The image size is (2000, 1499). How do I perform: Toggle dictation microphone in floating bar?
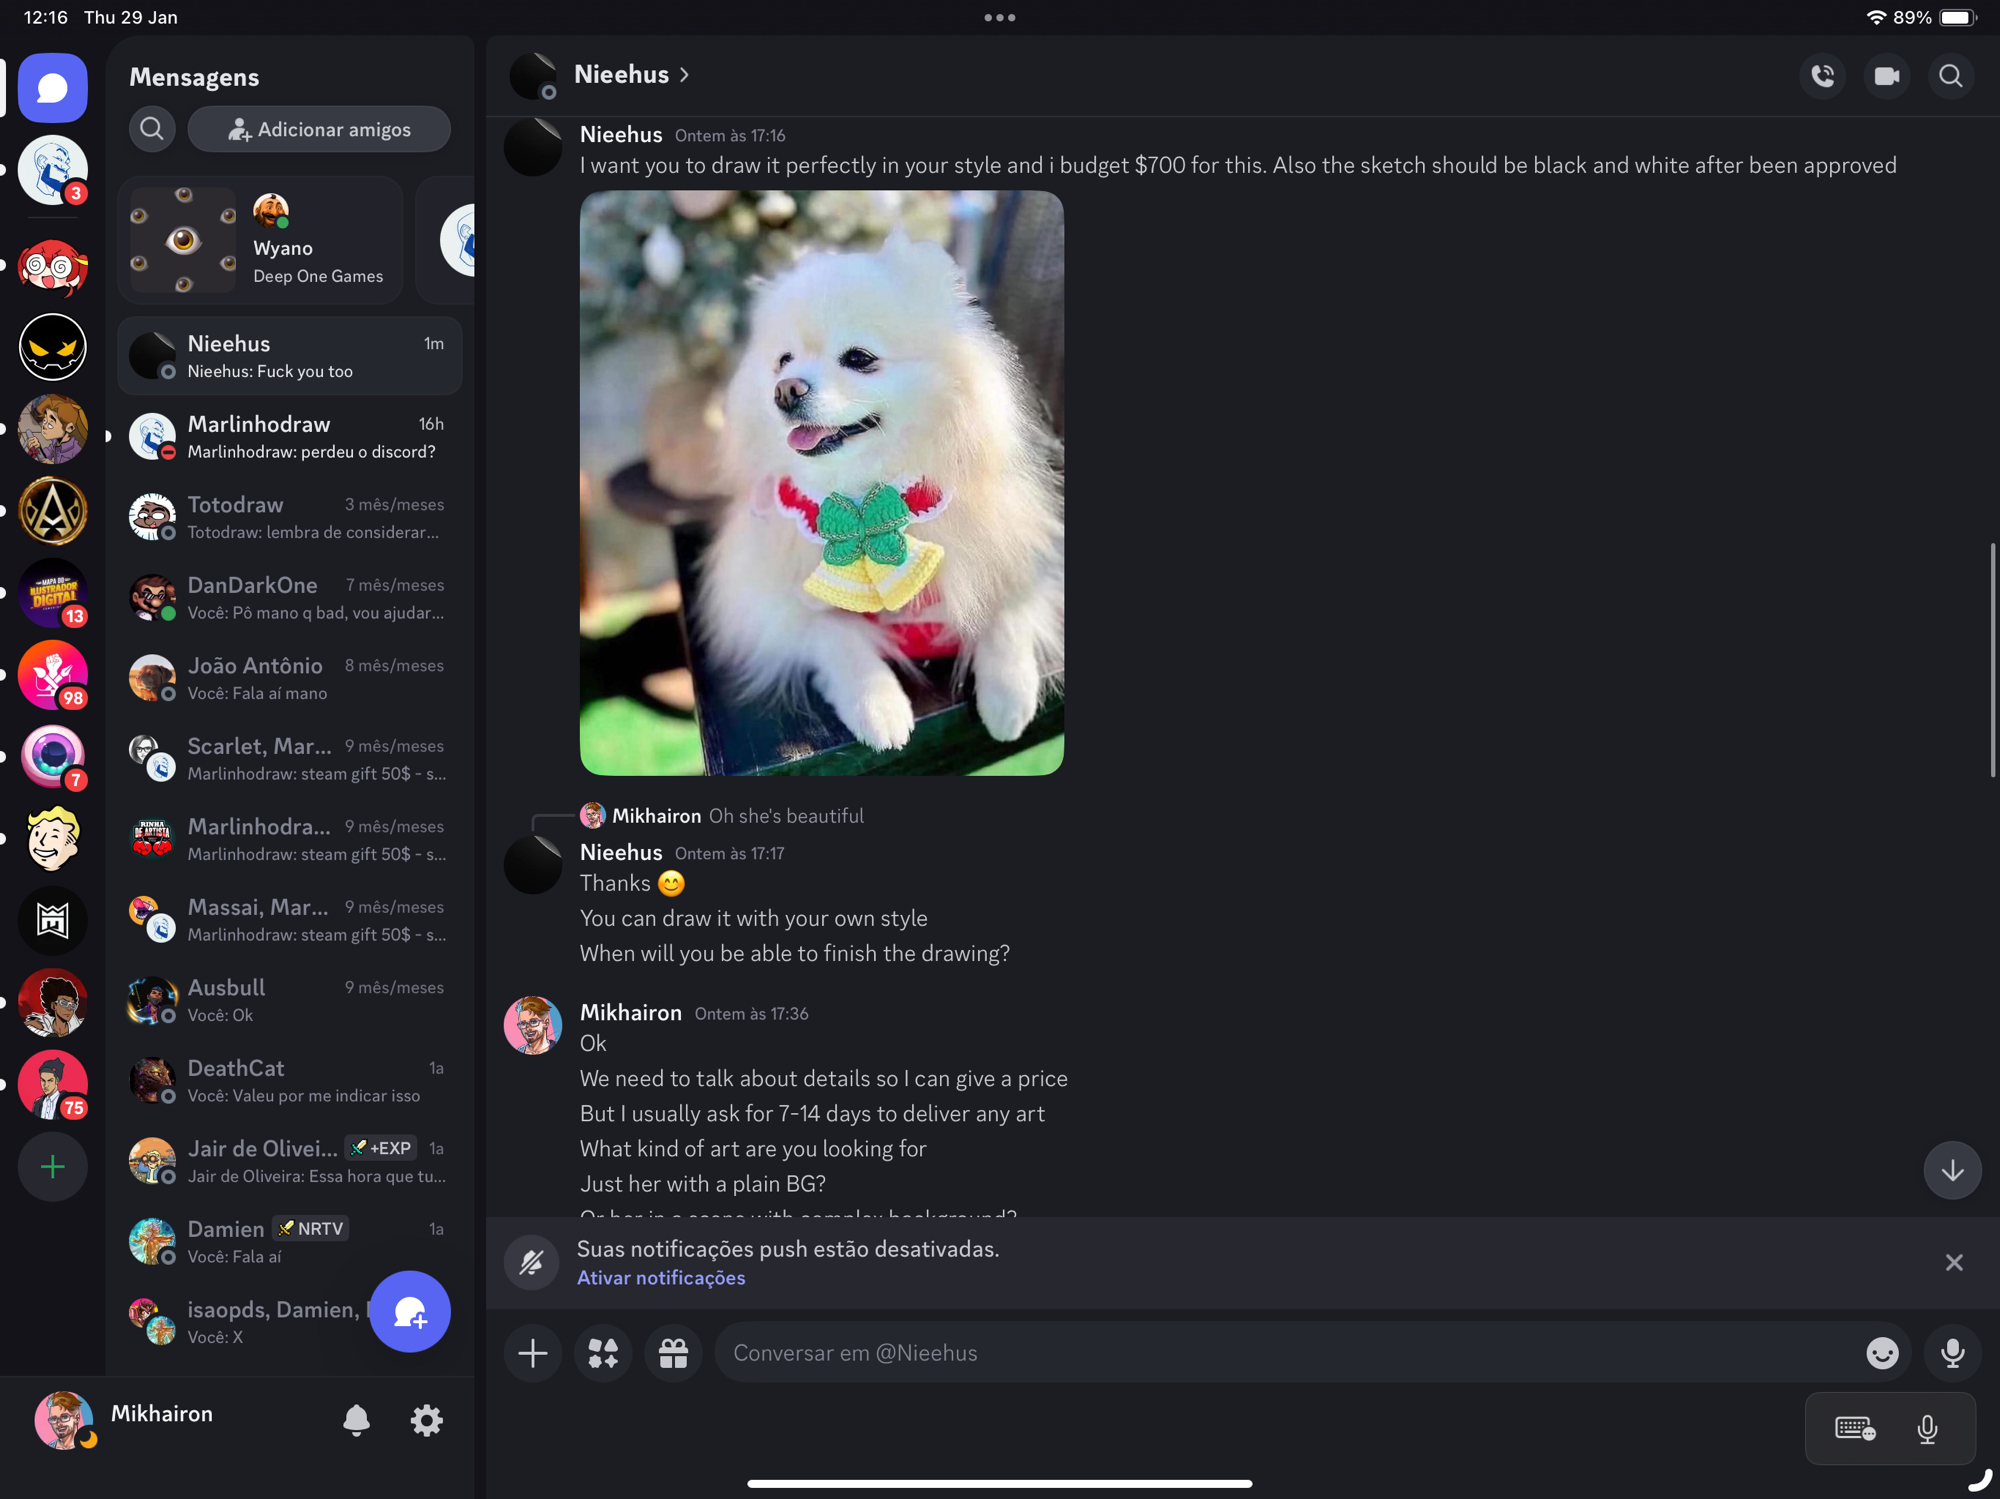pos(1927,1428)
